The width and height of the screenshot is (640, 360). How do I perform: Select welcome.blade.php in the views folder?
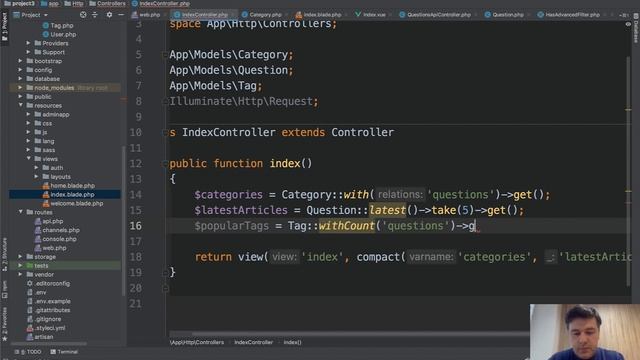(x=73, y=203)
